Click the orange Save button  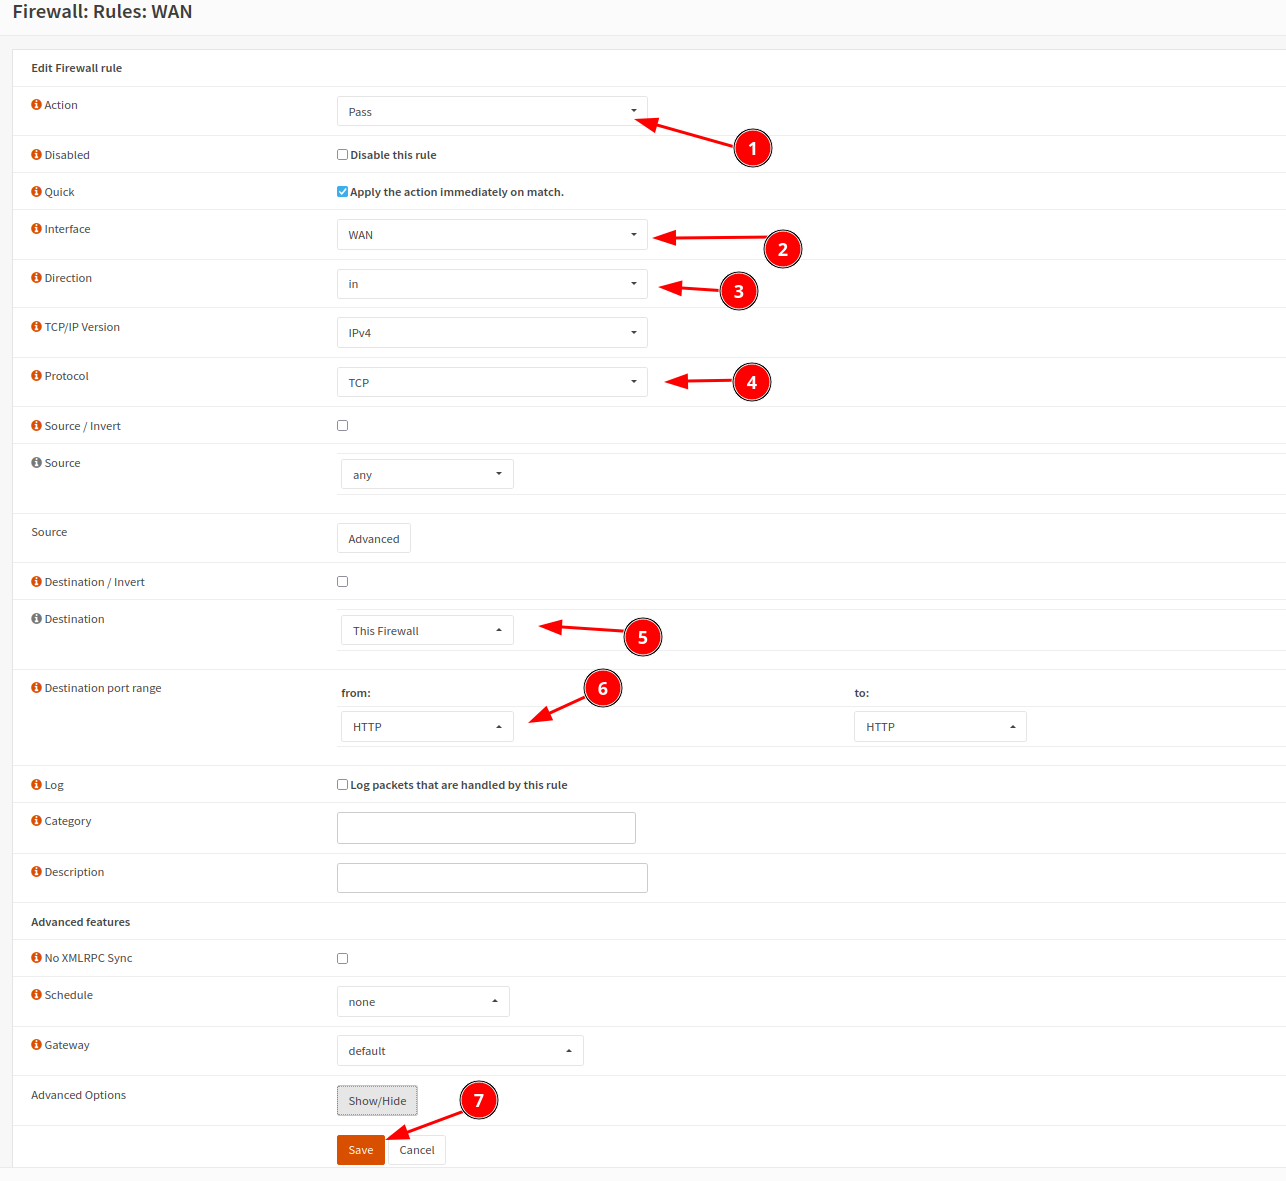[x=361, y=1150]
